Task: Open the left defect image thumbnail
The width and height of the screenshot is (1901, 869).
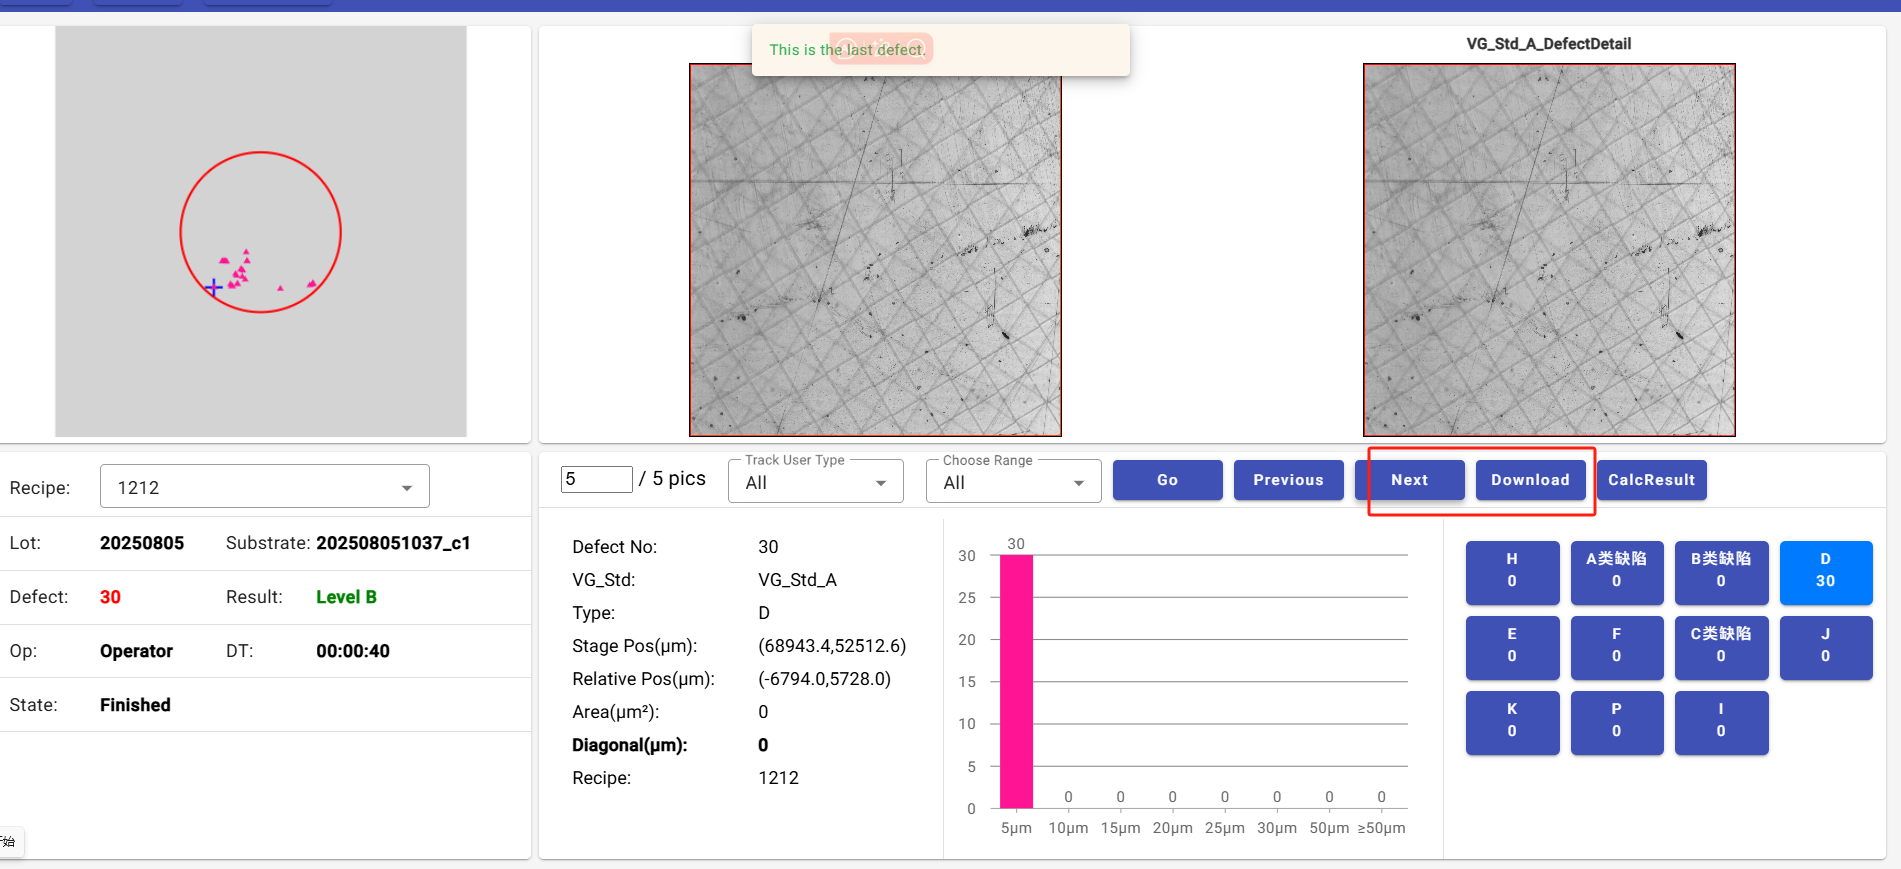Action: [x=875, y=250]
